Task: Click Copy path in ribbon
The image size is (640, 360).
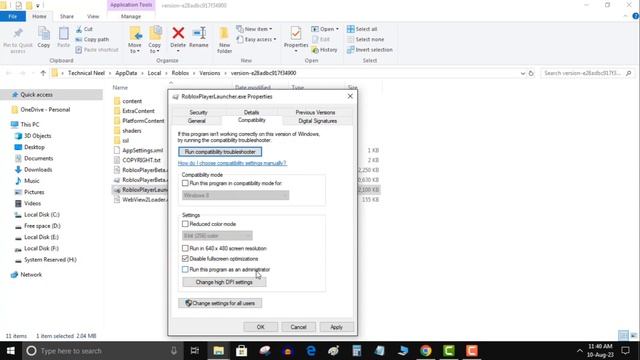Action: click(92, 40)
